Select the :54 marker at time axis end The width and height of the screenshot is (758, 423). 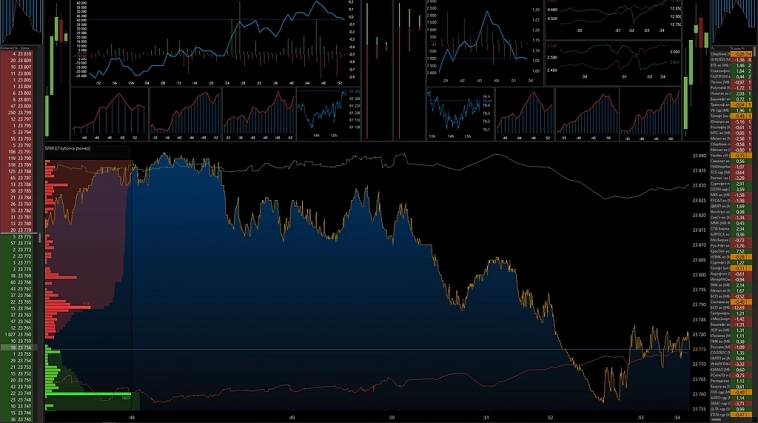click(676, 416)
